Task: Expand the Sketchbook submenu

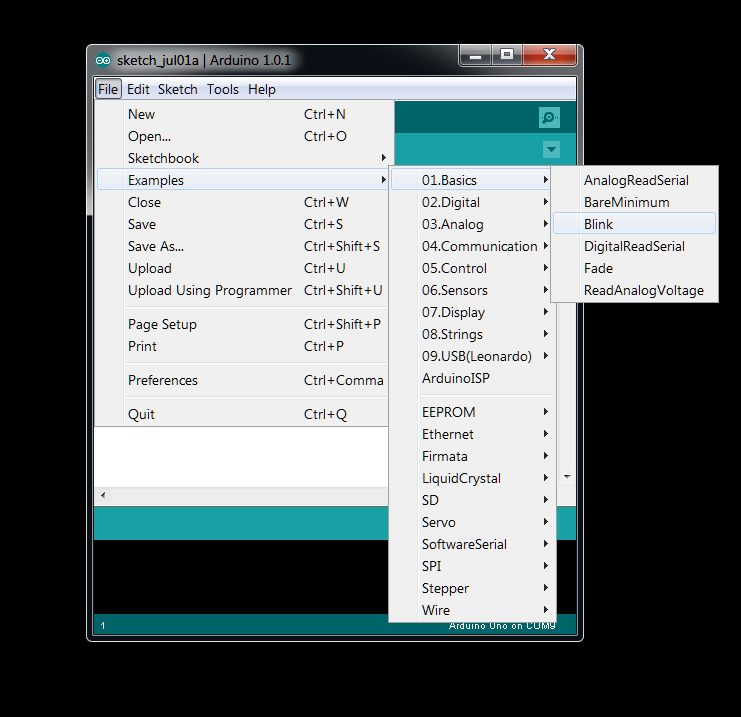Action: 243,158
